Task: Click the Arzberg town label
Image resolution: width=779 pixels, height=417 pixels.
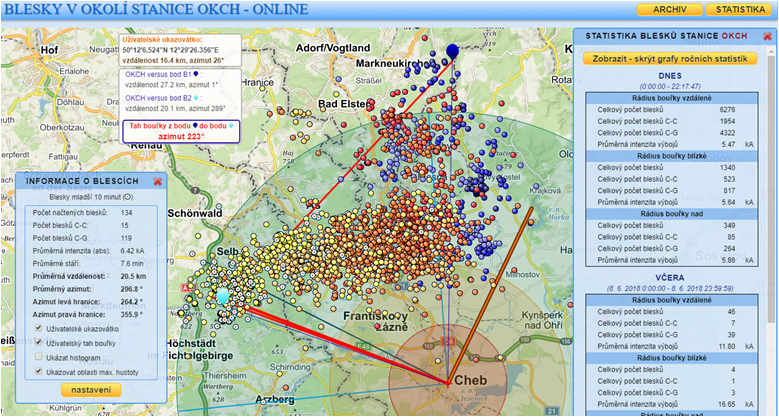Action: pos(275,399)
